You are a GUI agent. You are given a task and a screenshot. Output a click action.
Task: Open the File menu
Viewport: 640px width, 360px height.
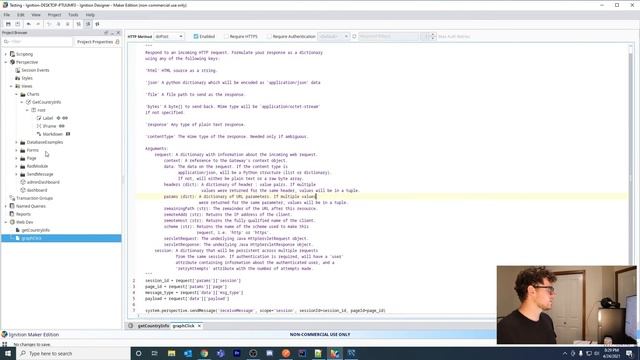pyautogui.click(x=7, y=15)
